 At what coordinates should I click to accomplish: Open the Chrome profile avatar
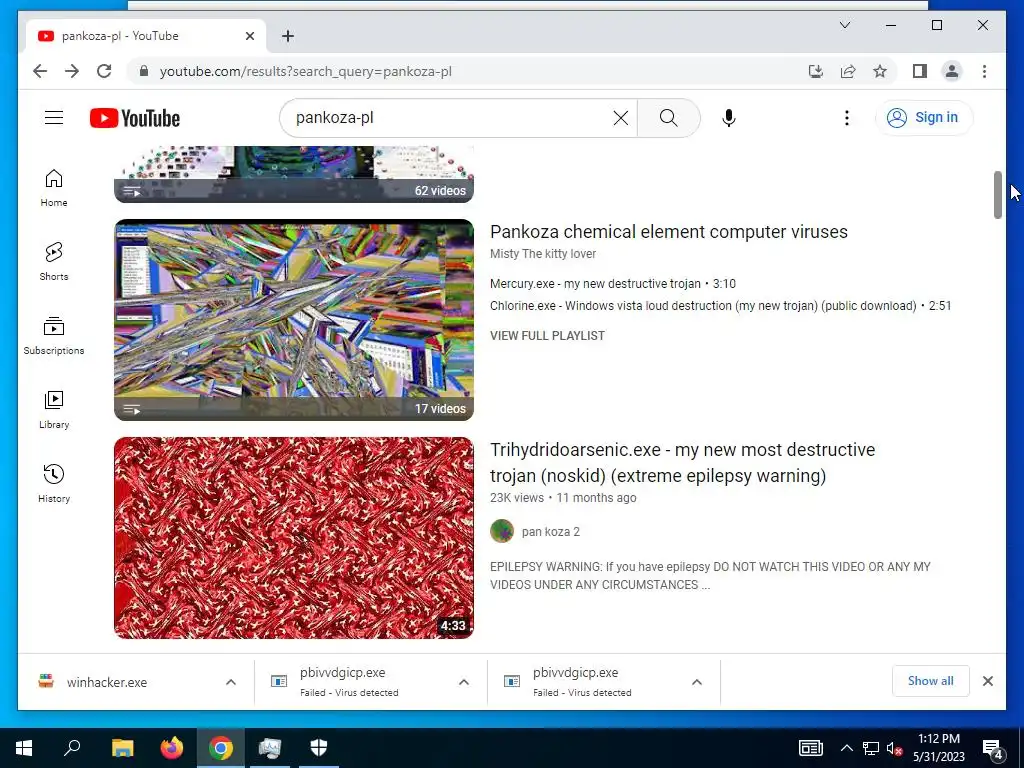point(952,71)
